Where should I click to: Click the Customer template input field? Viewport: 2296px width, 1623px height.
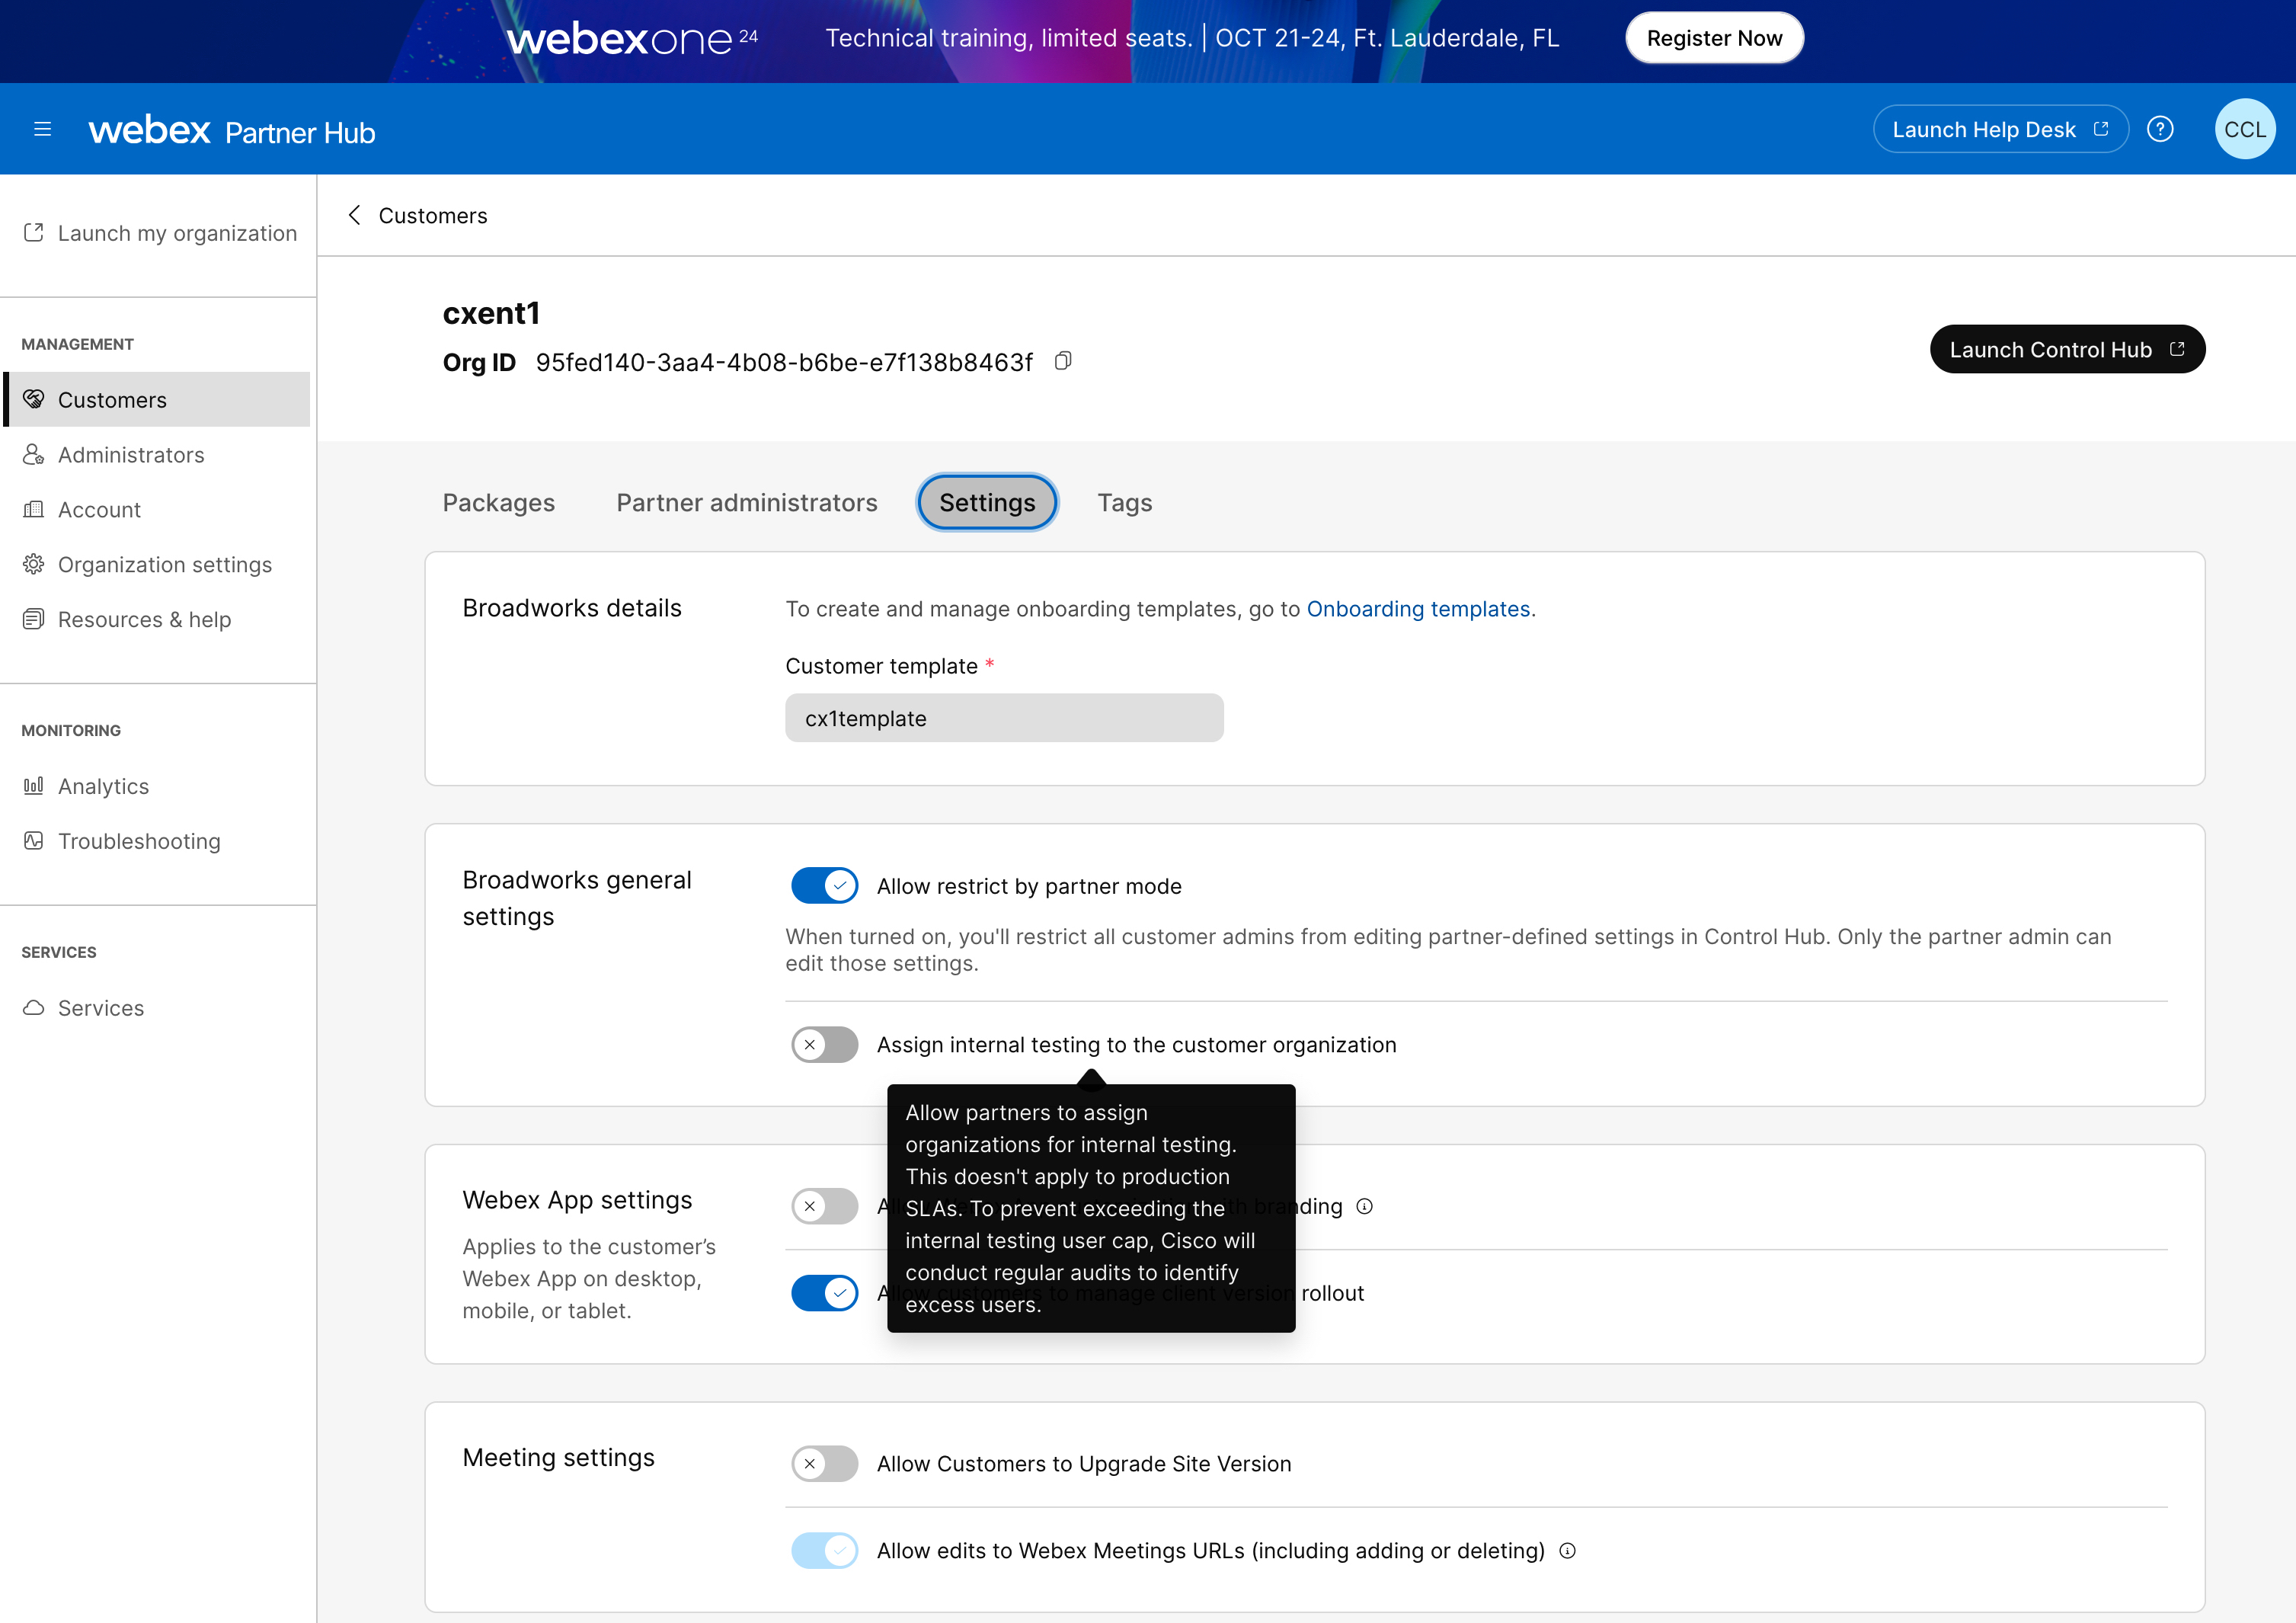click(1003, 717)
